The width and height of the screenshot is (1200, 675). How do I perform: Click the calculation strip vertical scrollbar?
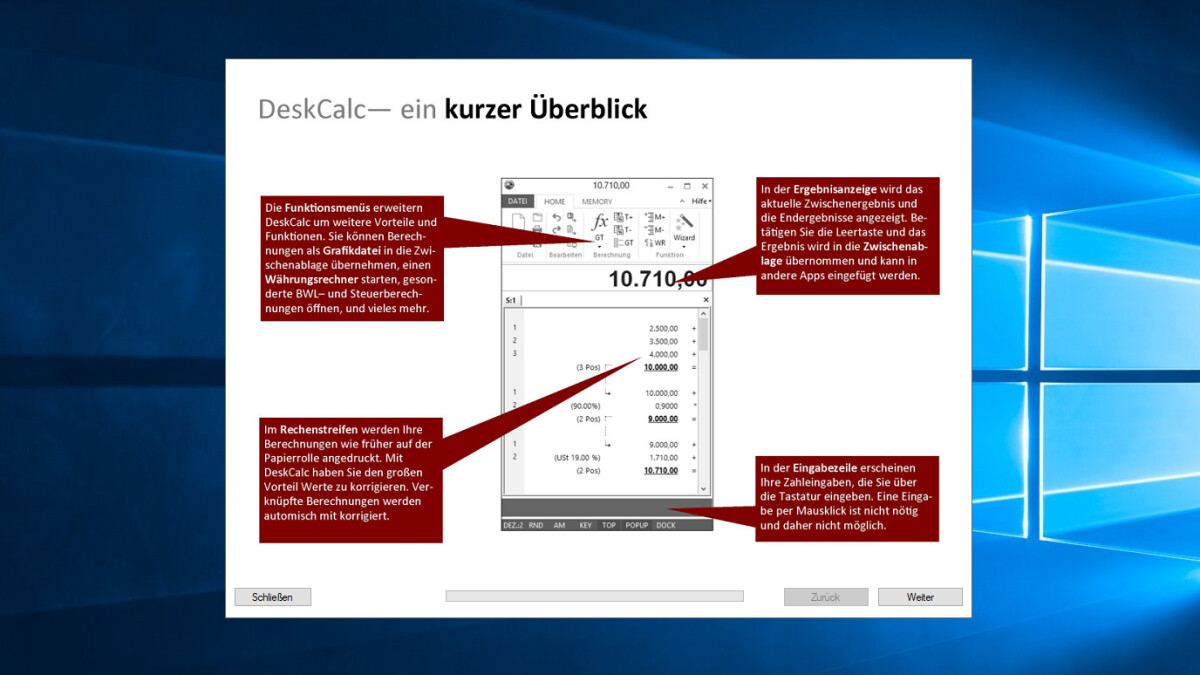703,400
